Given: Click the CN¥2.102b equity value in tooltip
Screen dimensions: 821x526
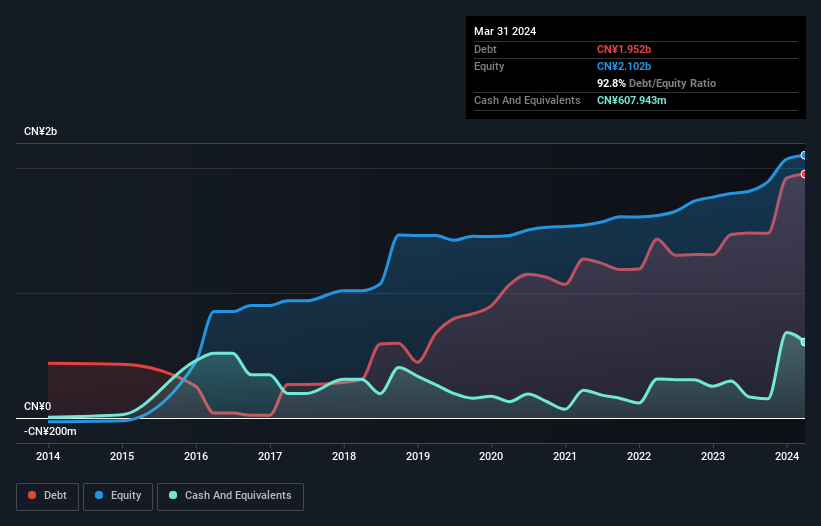Looking at the screenshot, I should (x=624, y=66).
